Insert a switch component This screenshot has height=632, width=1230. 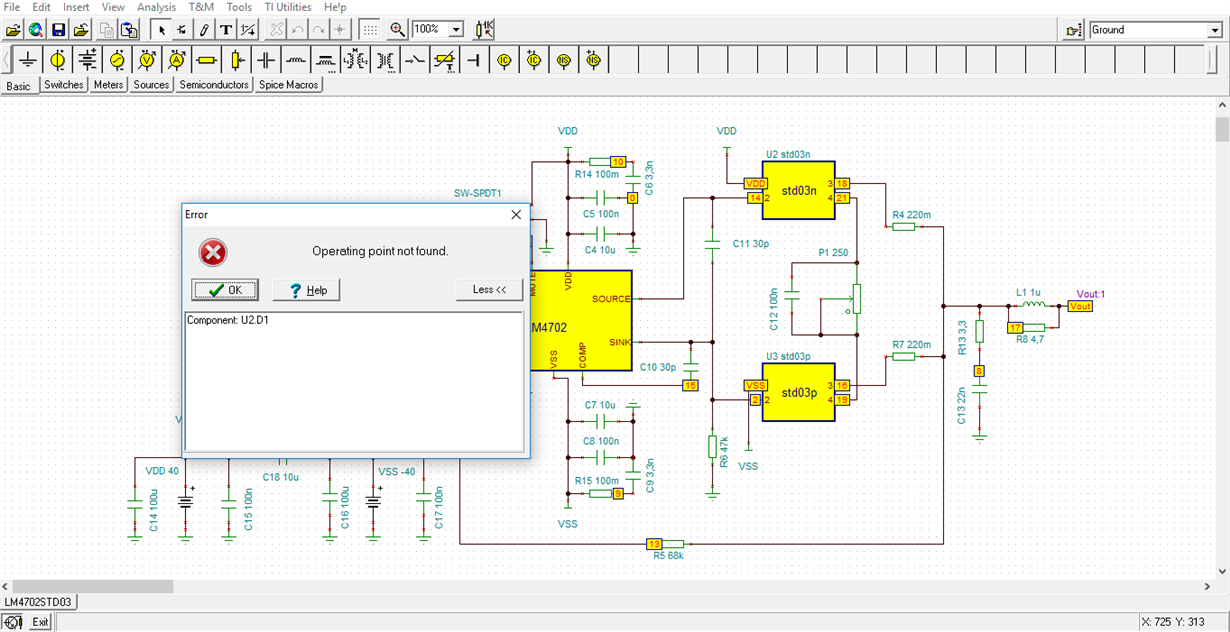[x=415, y=60]
